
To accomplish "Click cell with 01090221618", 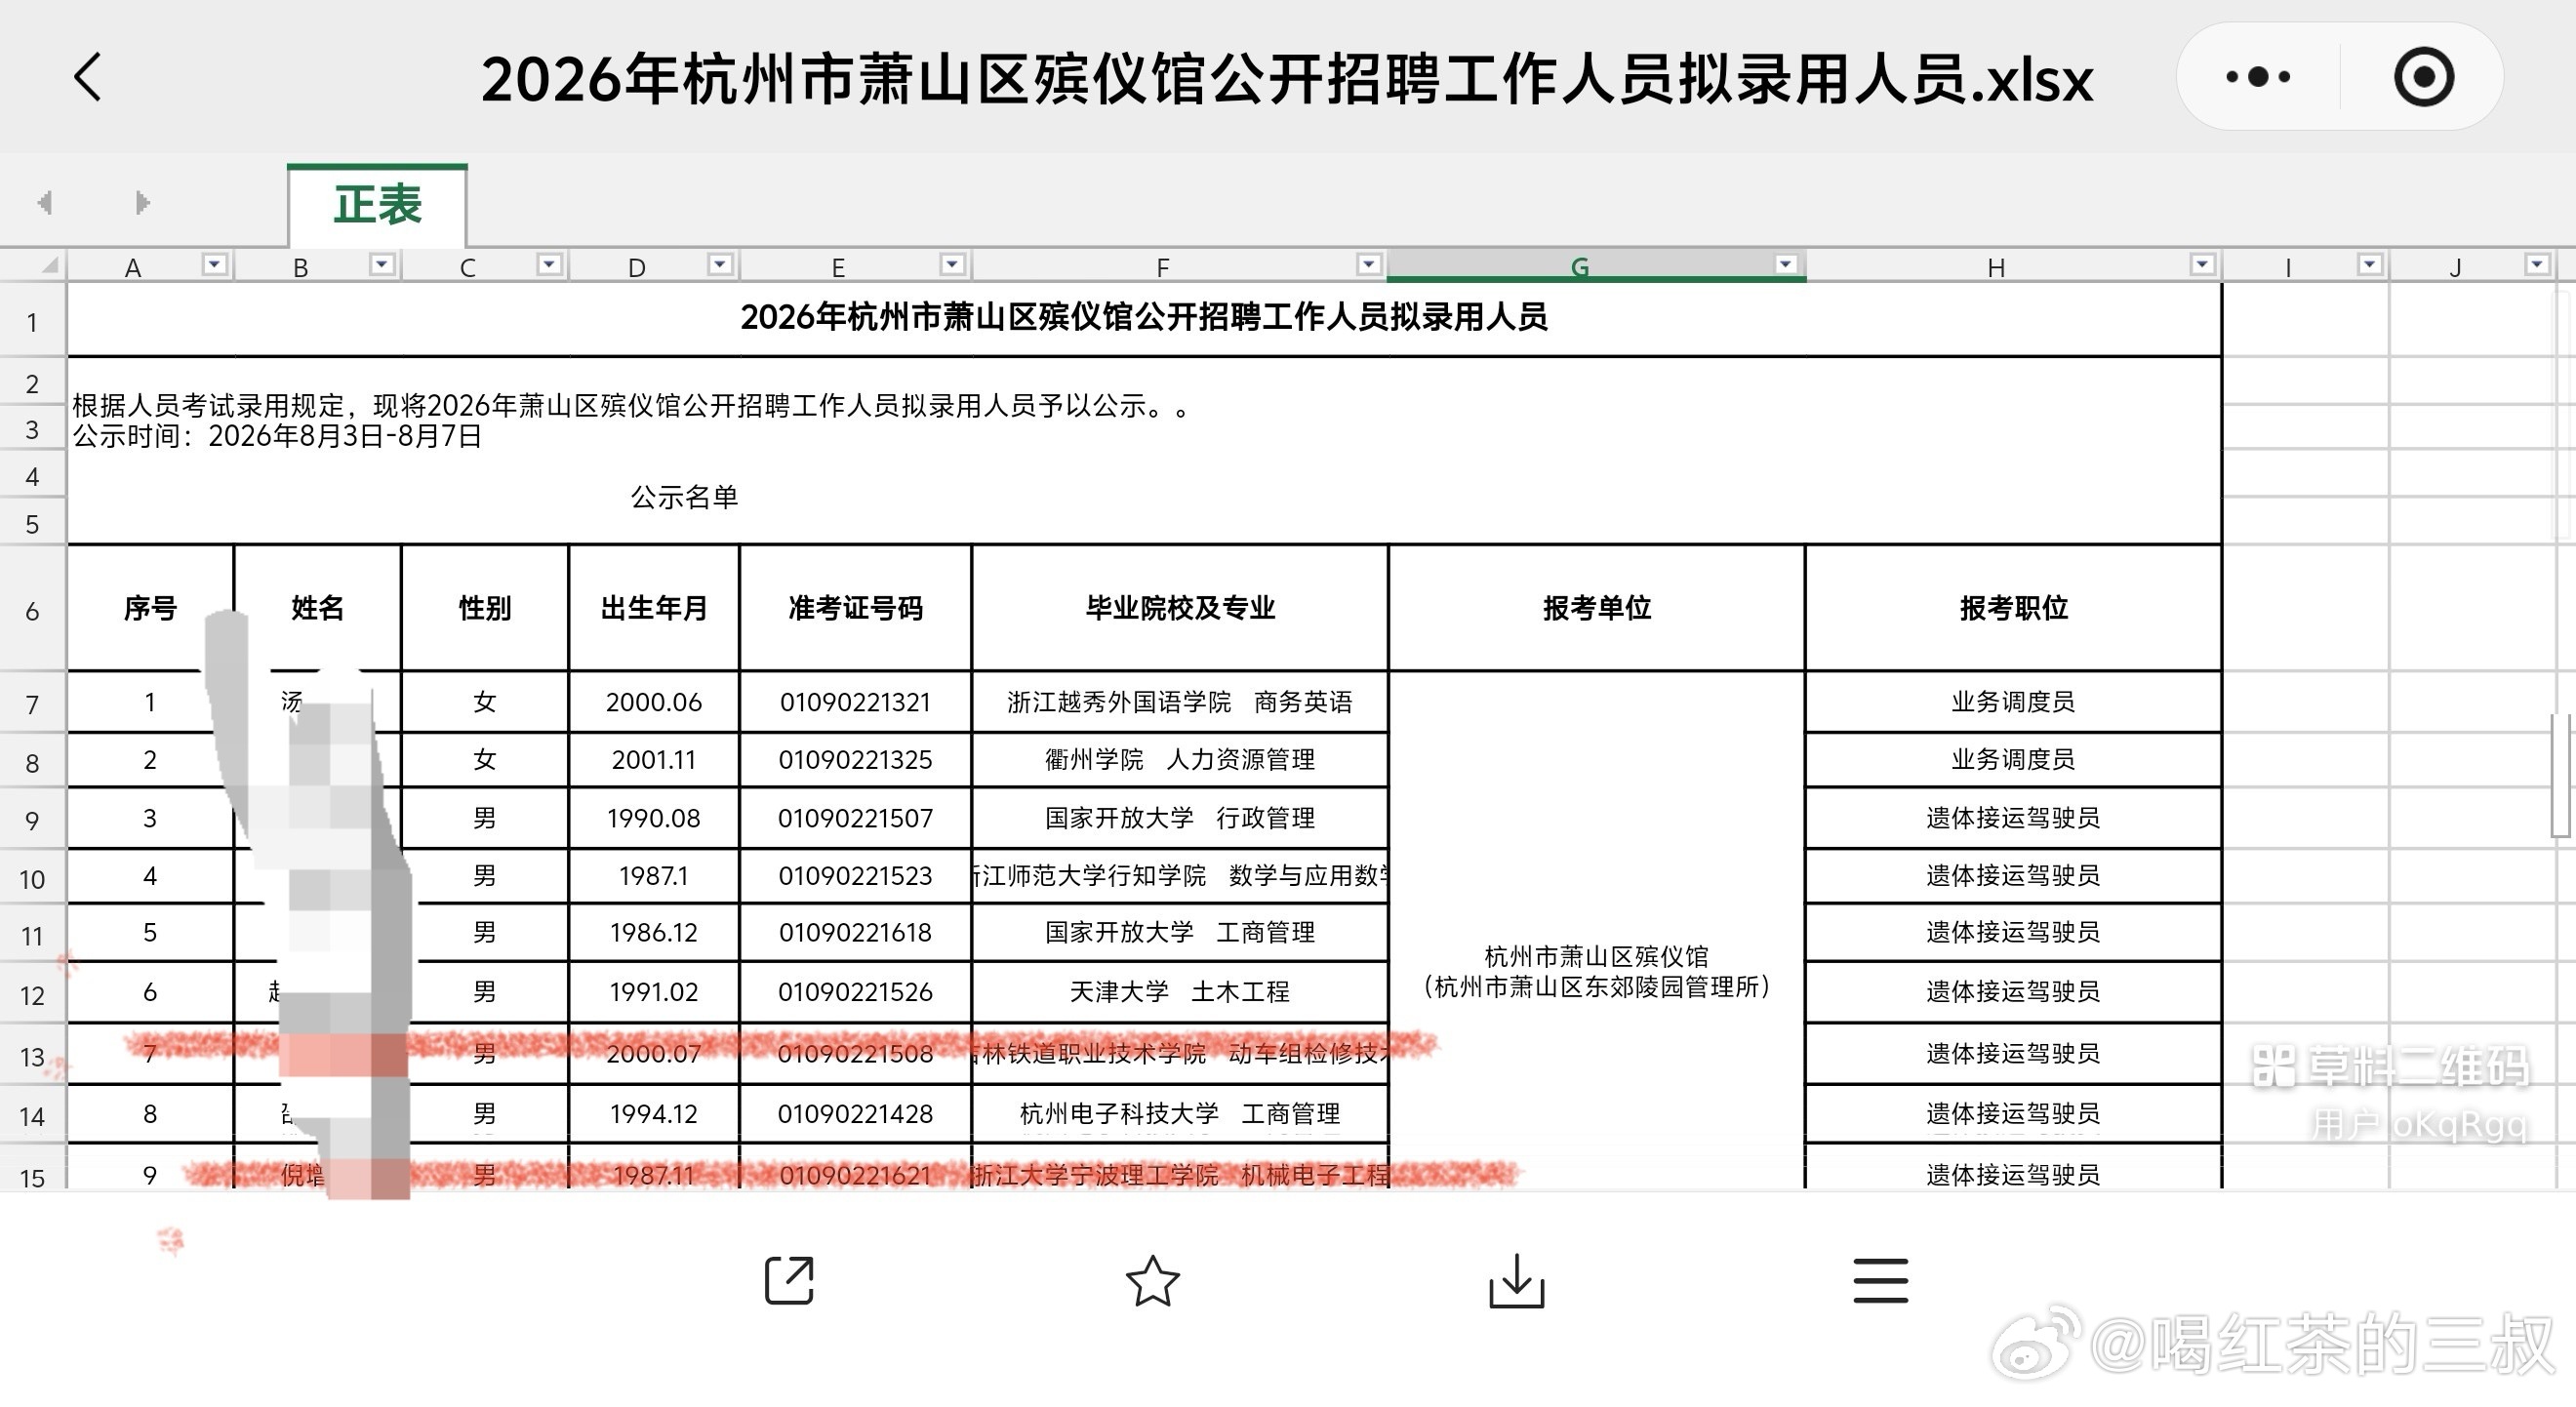I will pyautogui.click(x=855, y=933).
